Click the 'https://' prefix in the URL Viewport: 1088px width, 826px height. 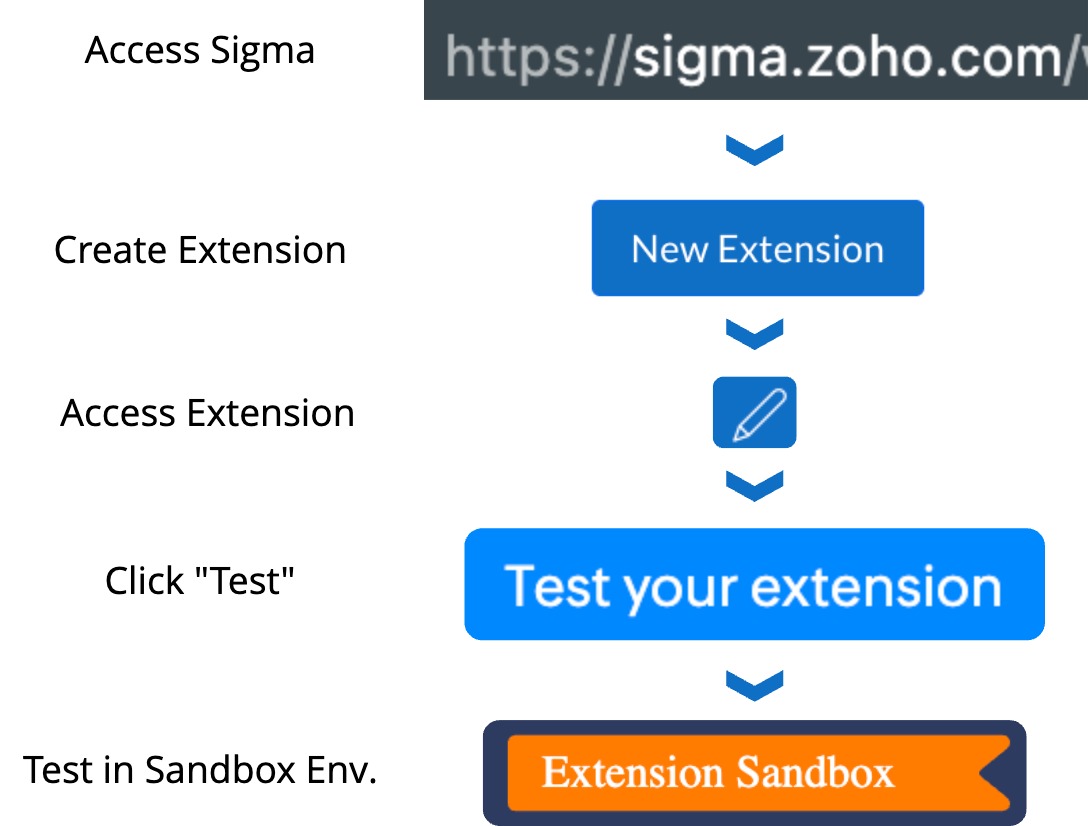tap(538, 58)
